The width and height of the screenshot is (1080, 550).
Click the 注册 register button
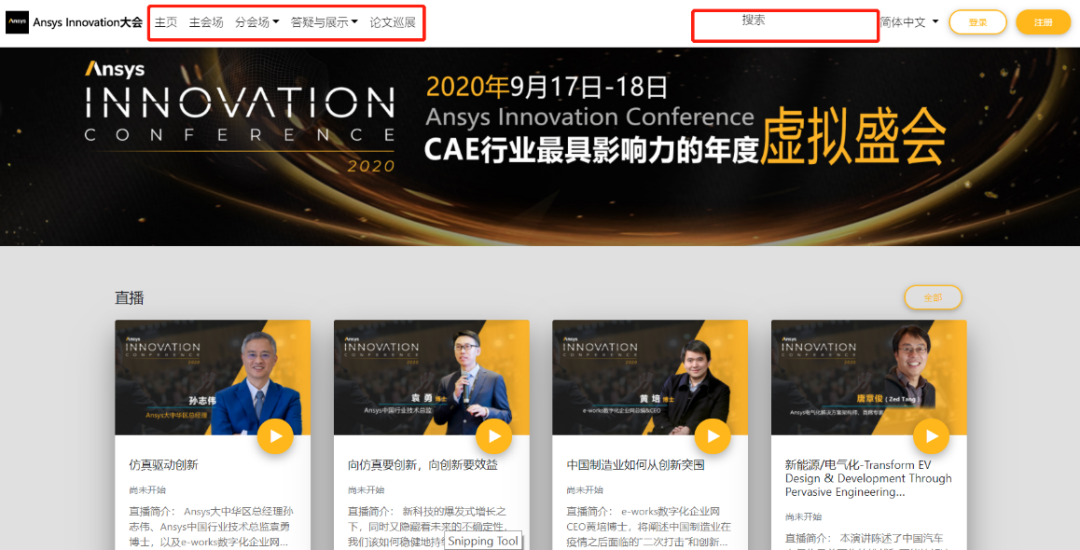click(1043, 22)
